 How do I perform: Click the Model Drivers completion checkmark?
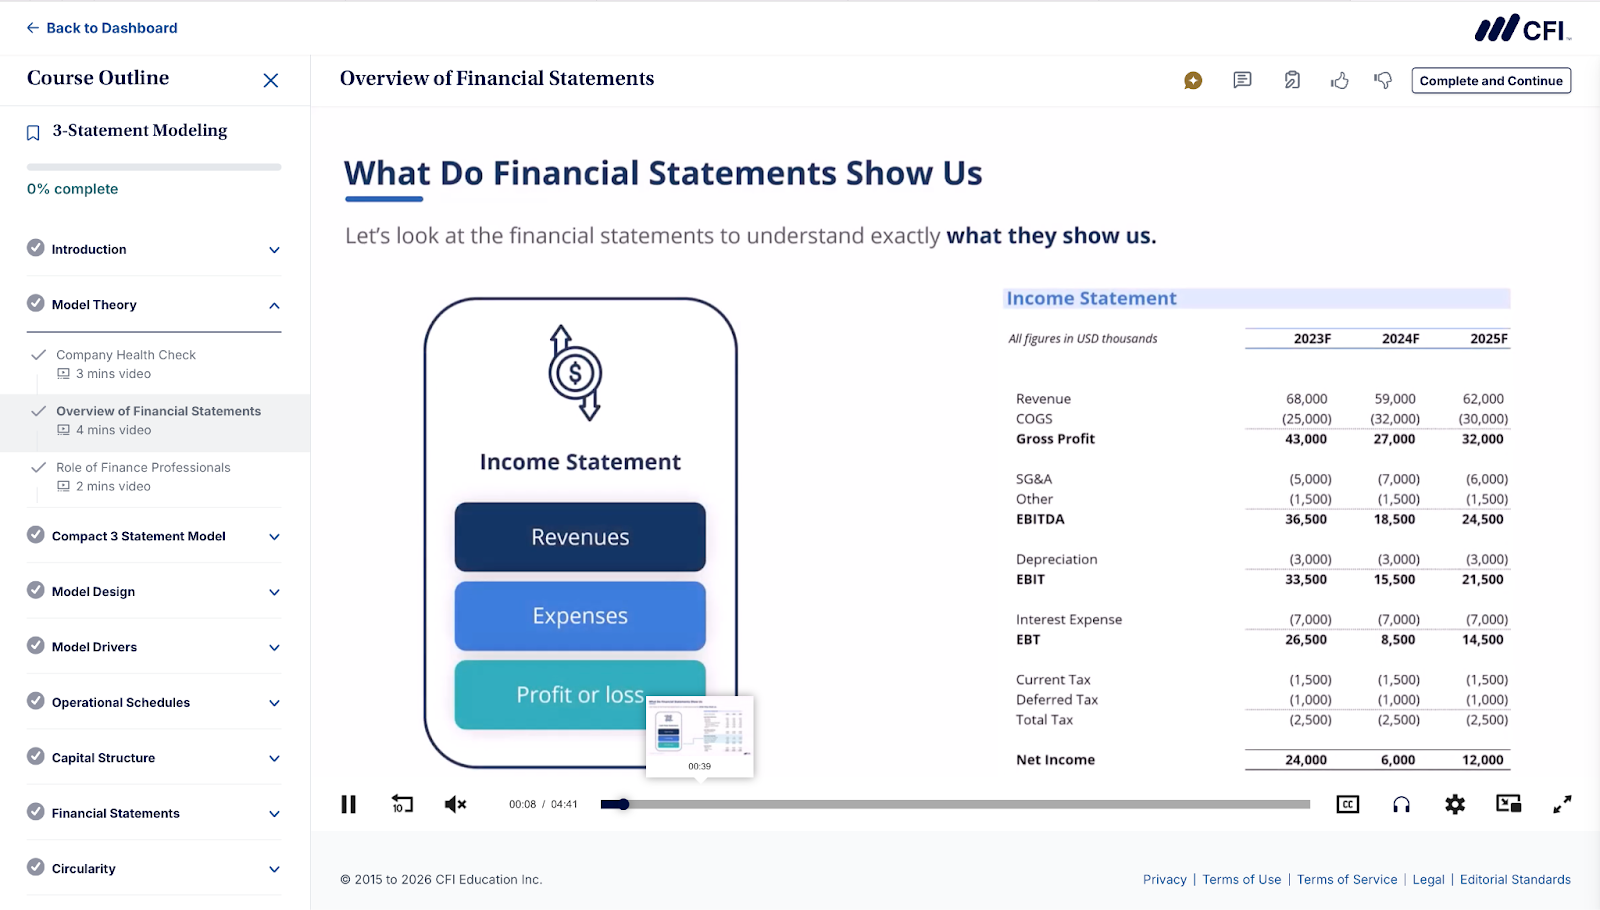(36, 645)
